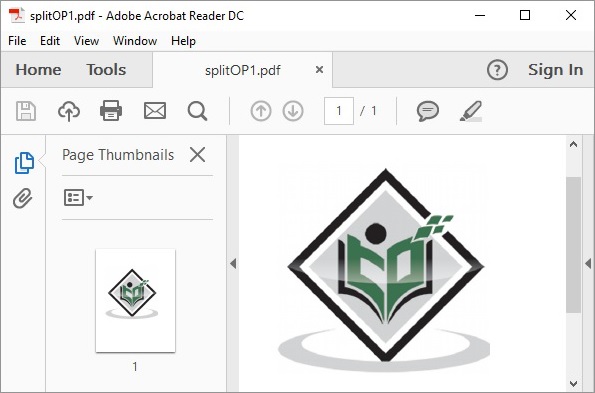Open the Find text magnifier icon
The image size is (595, 393).
pyautogui.click(x=197, y=111)
